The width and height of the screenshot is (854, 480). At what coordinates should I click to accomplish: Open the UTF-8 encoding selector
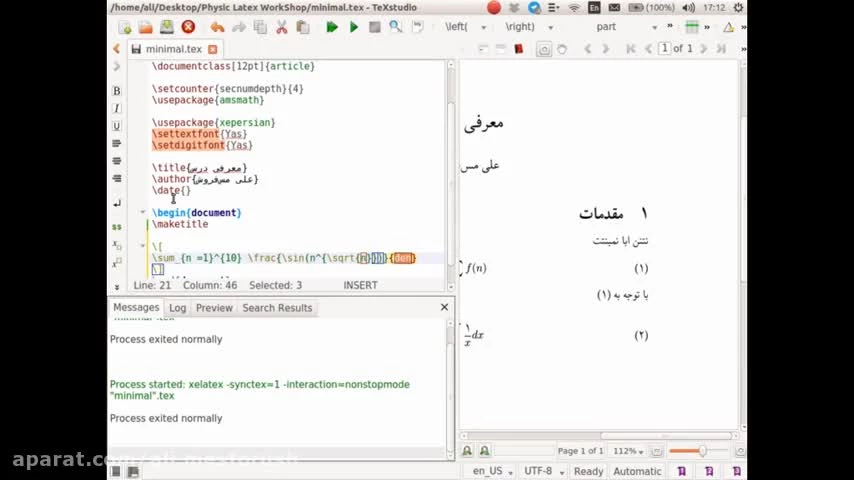(x=543, y=471)
